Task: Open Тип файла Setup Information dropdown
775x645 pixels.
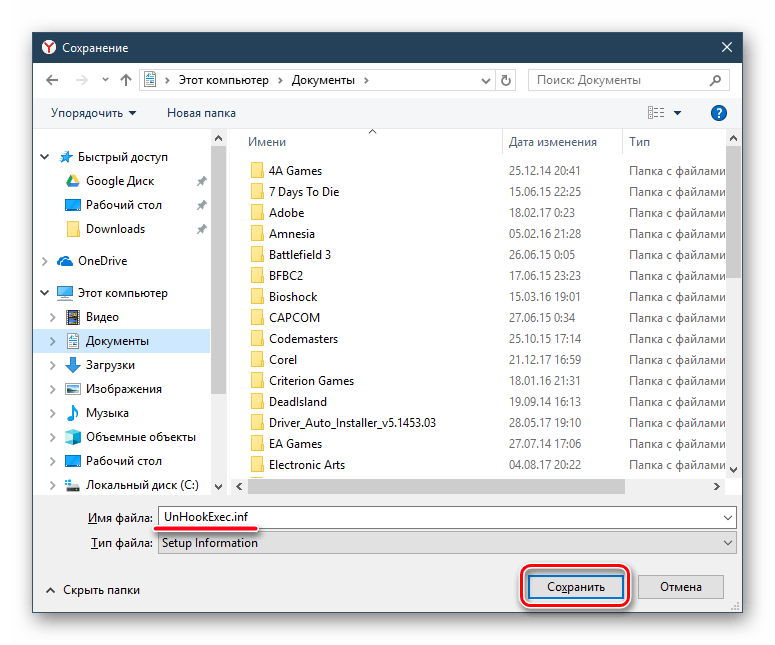Action: [x=447, y=543]
